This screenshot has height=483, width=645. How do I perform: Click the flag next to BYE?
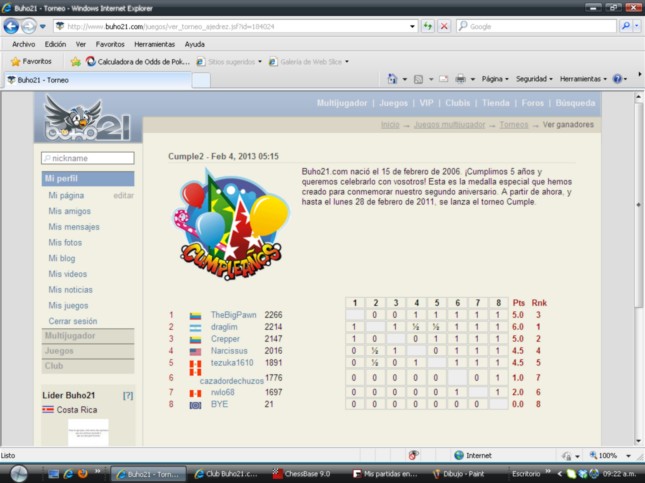point(195,405)
